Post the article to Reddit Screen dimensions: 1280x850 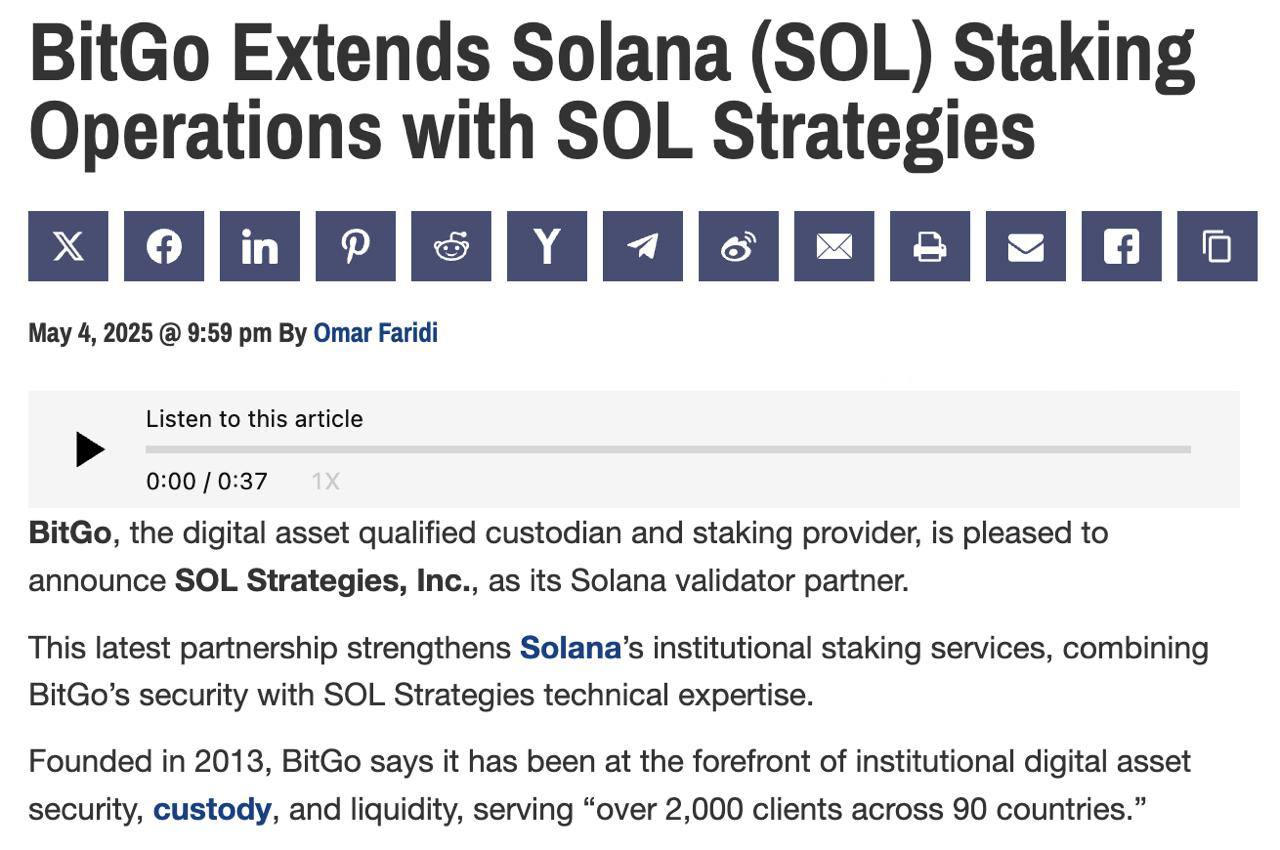coord(451,246)
